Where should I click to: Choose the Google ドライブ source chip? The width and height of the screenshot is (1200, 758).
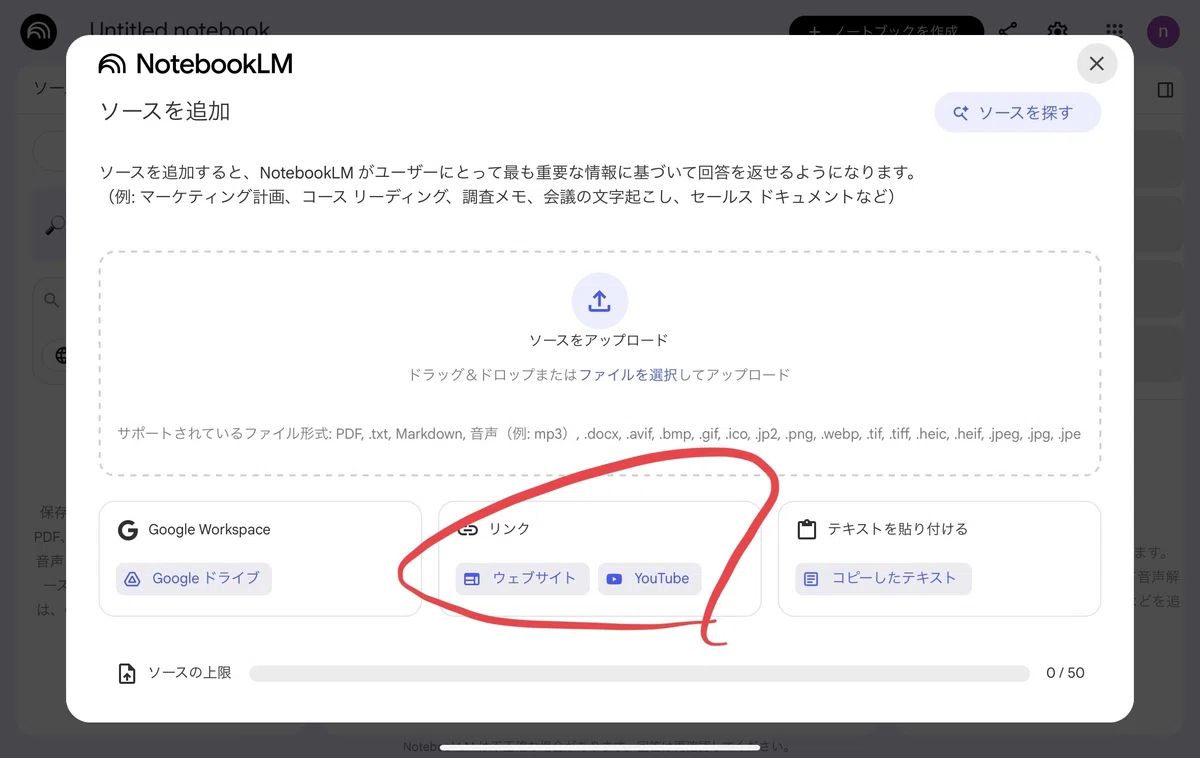coord(194,578)
